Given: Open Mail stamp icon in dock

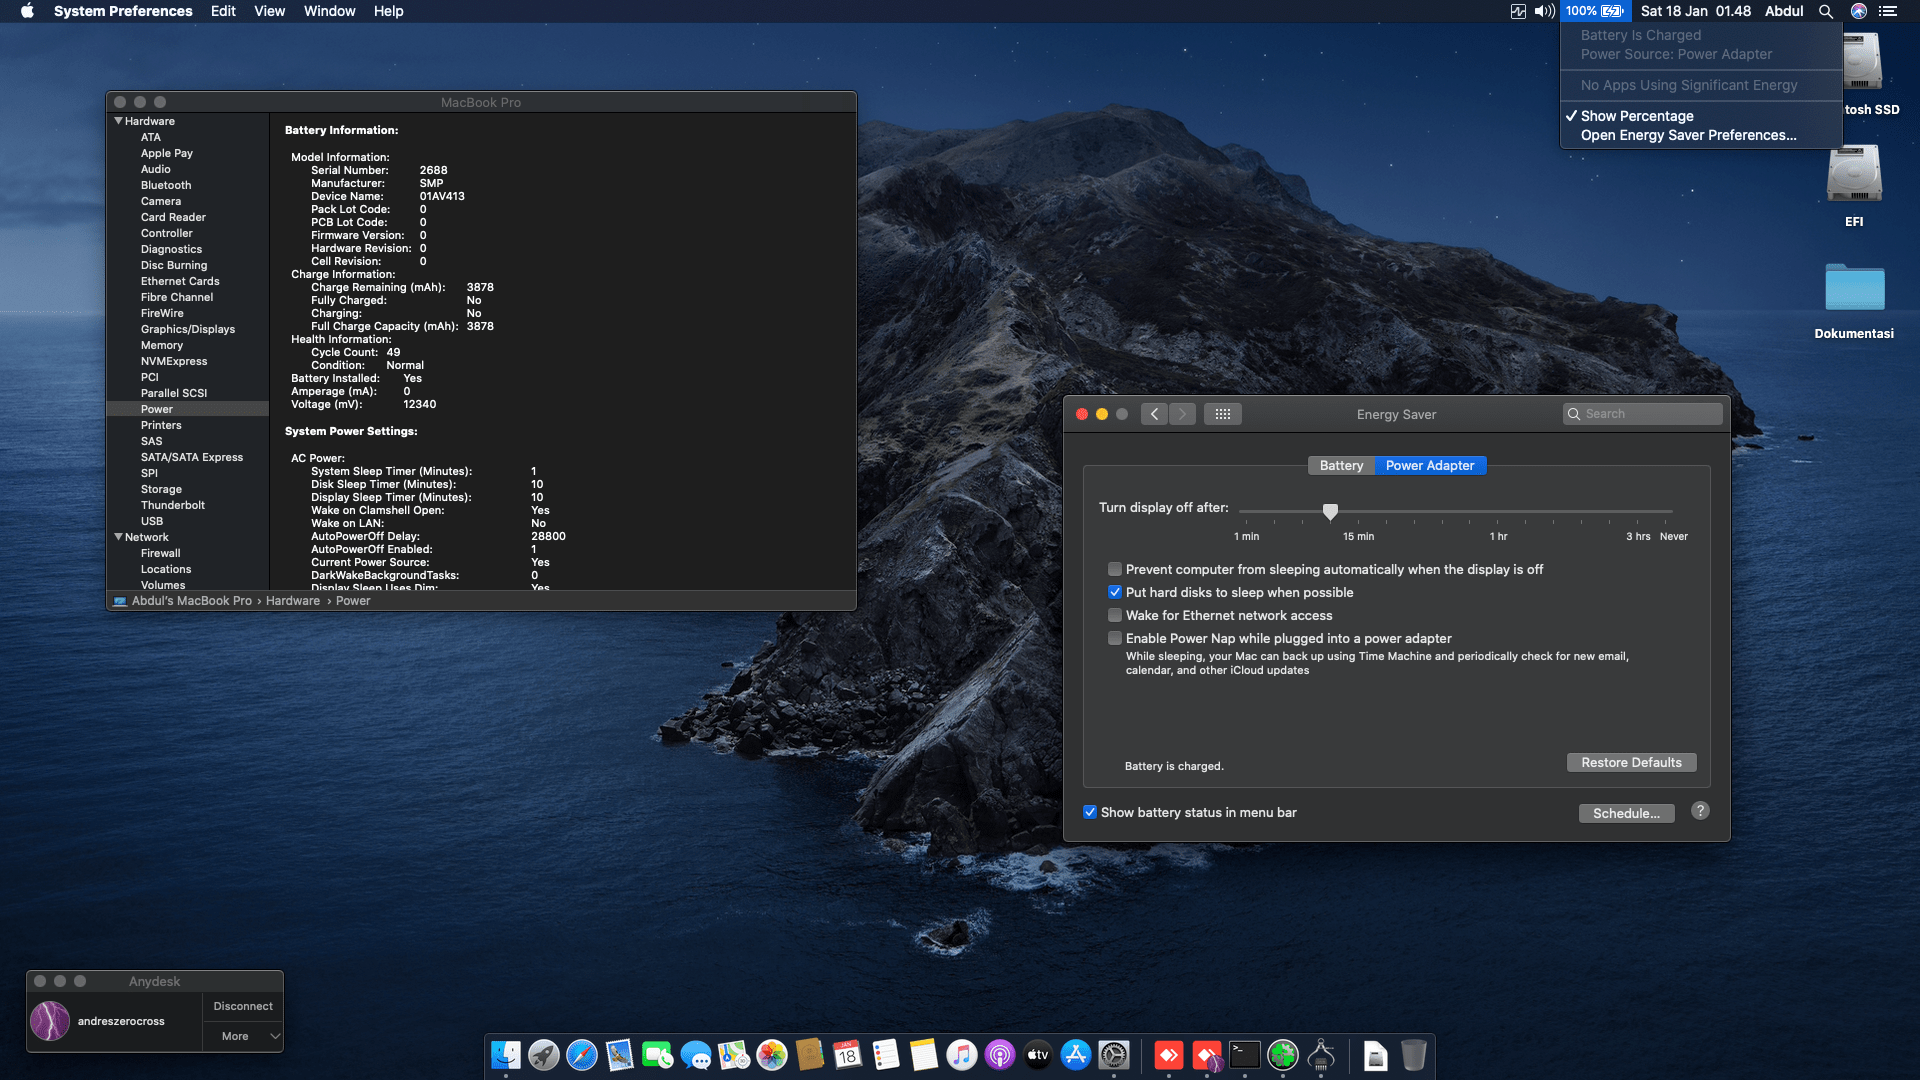Looking at the screenshot, I should (620, 1055).
